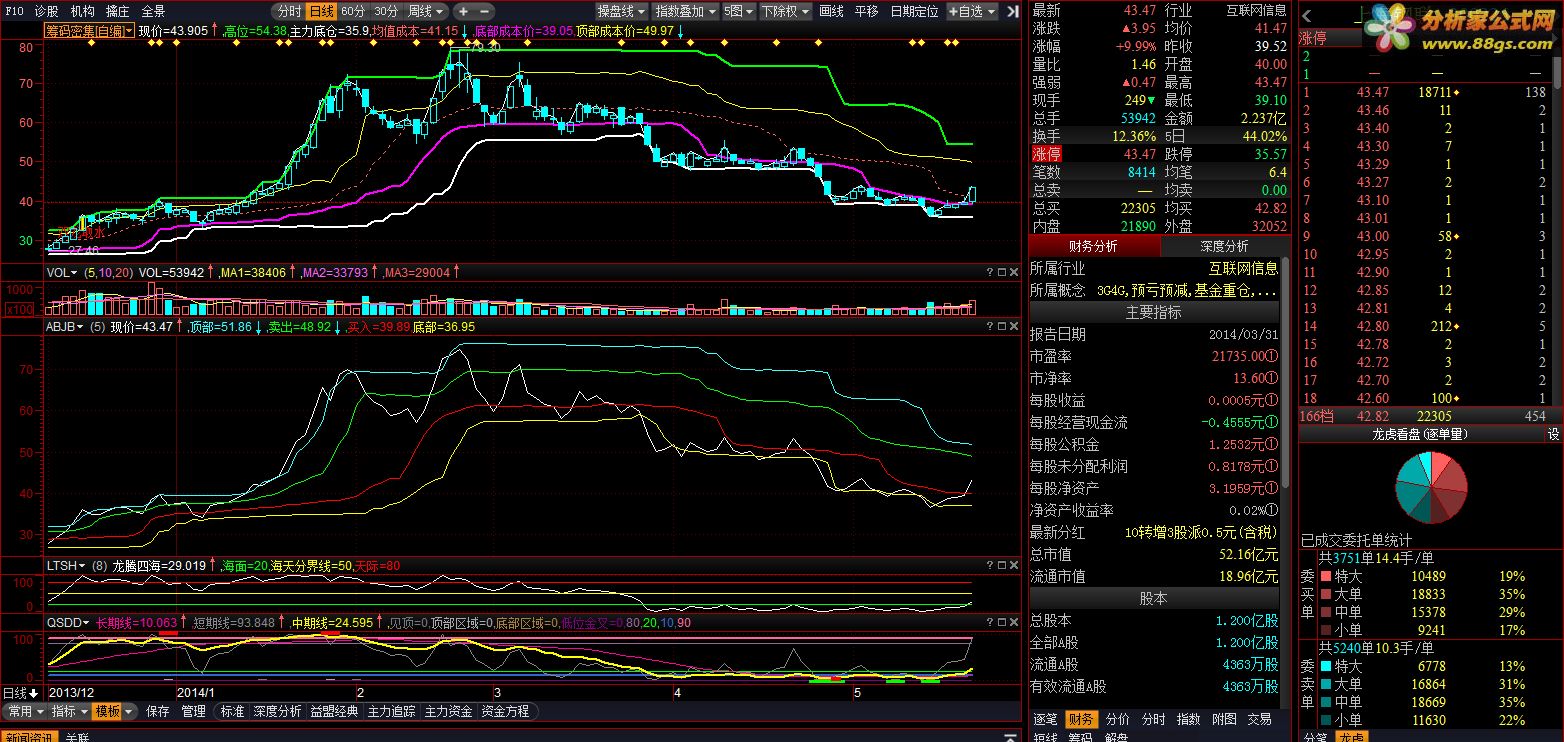Click the help '?' icon of the ABJB panel
Viewport: 1564px width, 742px height.
pyautogui.click(x=990, y=326)
